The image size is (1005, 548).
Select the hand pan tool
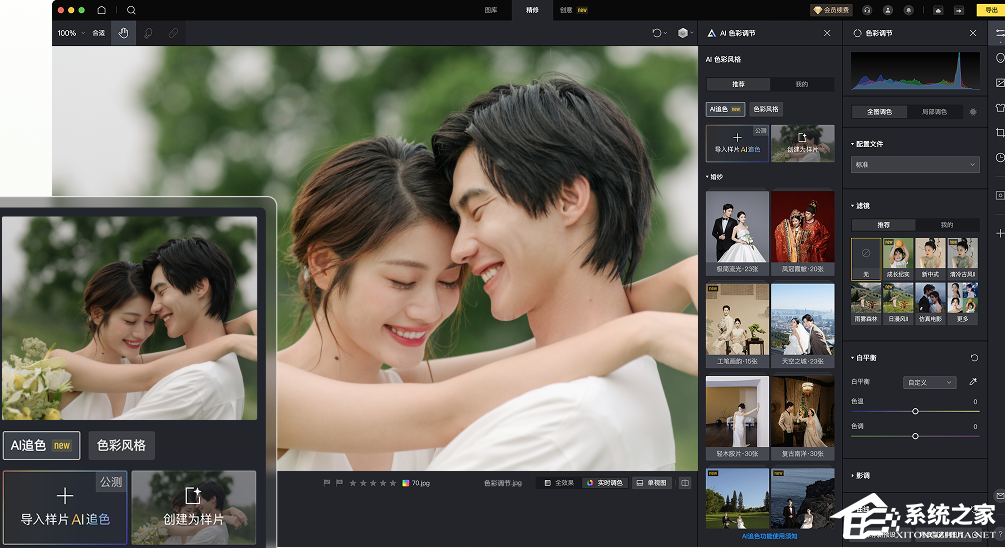[x=124, y=33]
